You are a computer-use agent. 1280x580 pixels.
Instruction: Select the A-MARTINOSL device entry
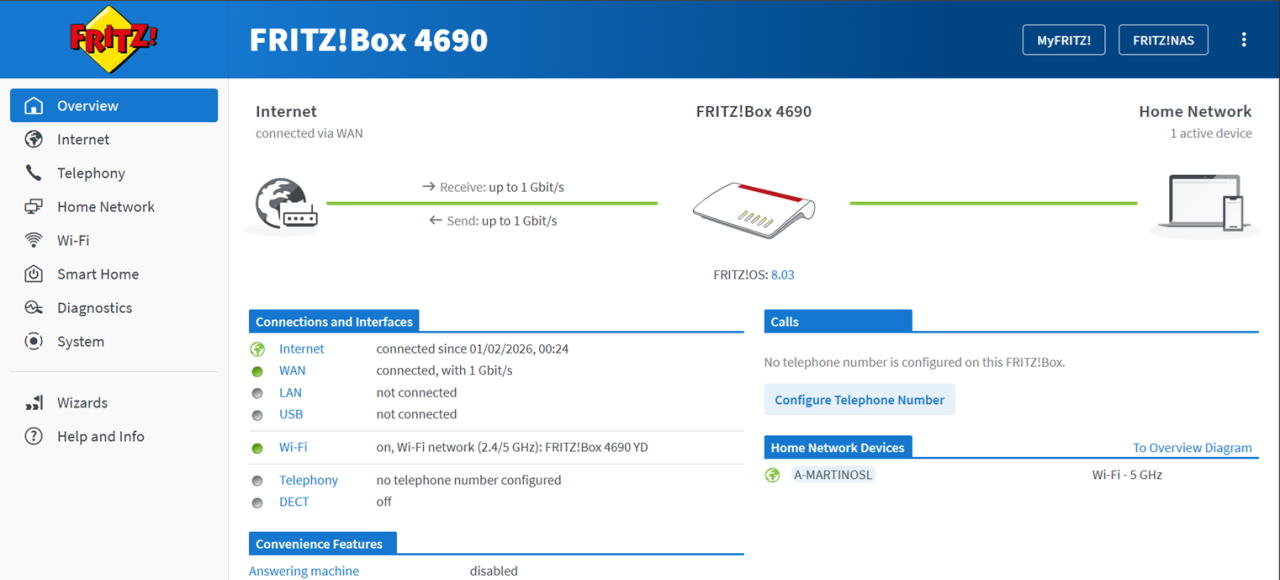(x=833, y=475)
